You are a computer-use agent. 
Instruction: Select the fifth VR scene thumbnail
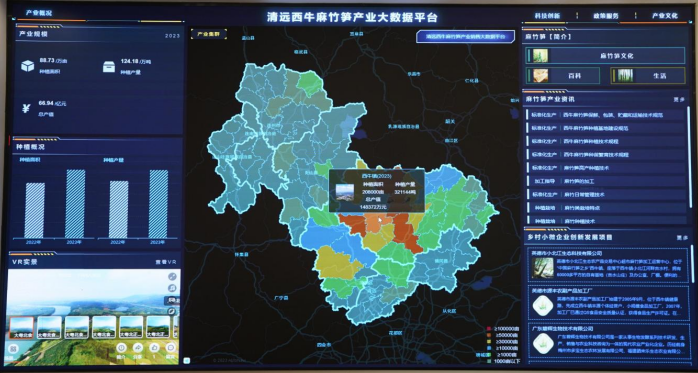(131, 328)
